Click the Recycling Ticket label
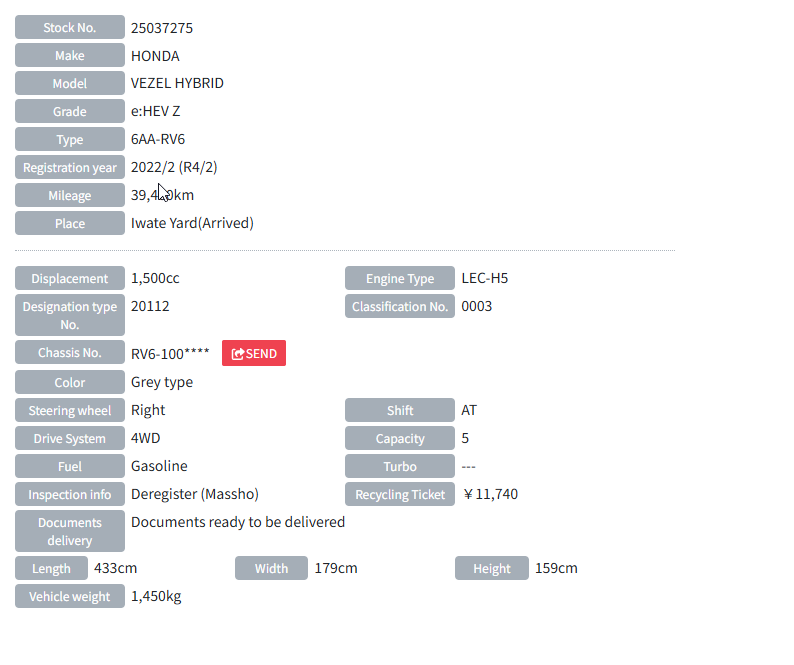This screenshot has height=665, width=794. click(400, 495)
